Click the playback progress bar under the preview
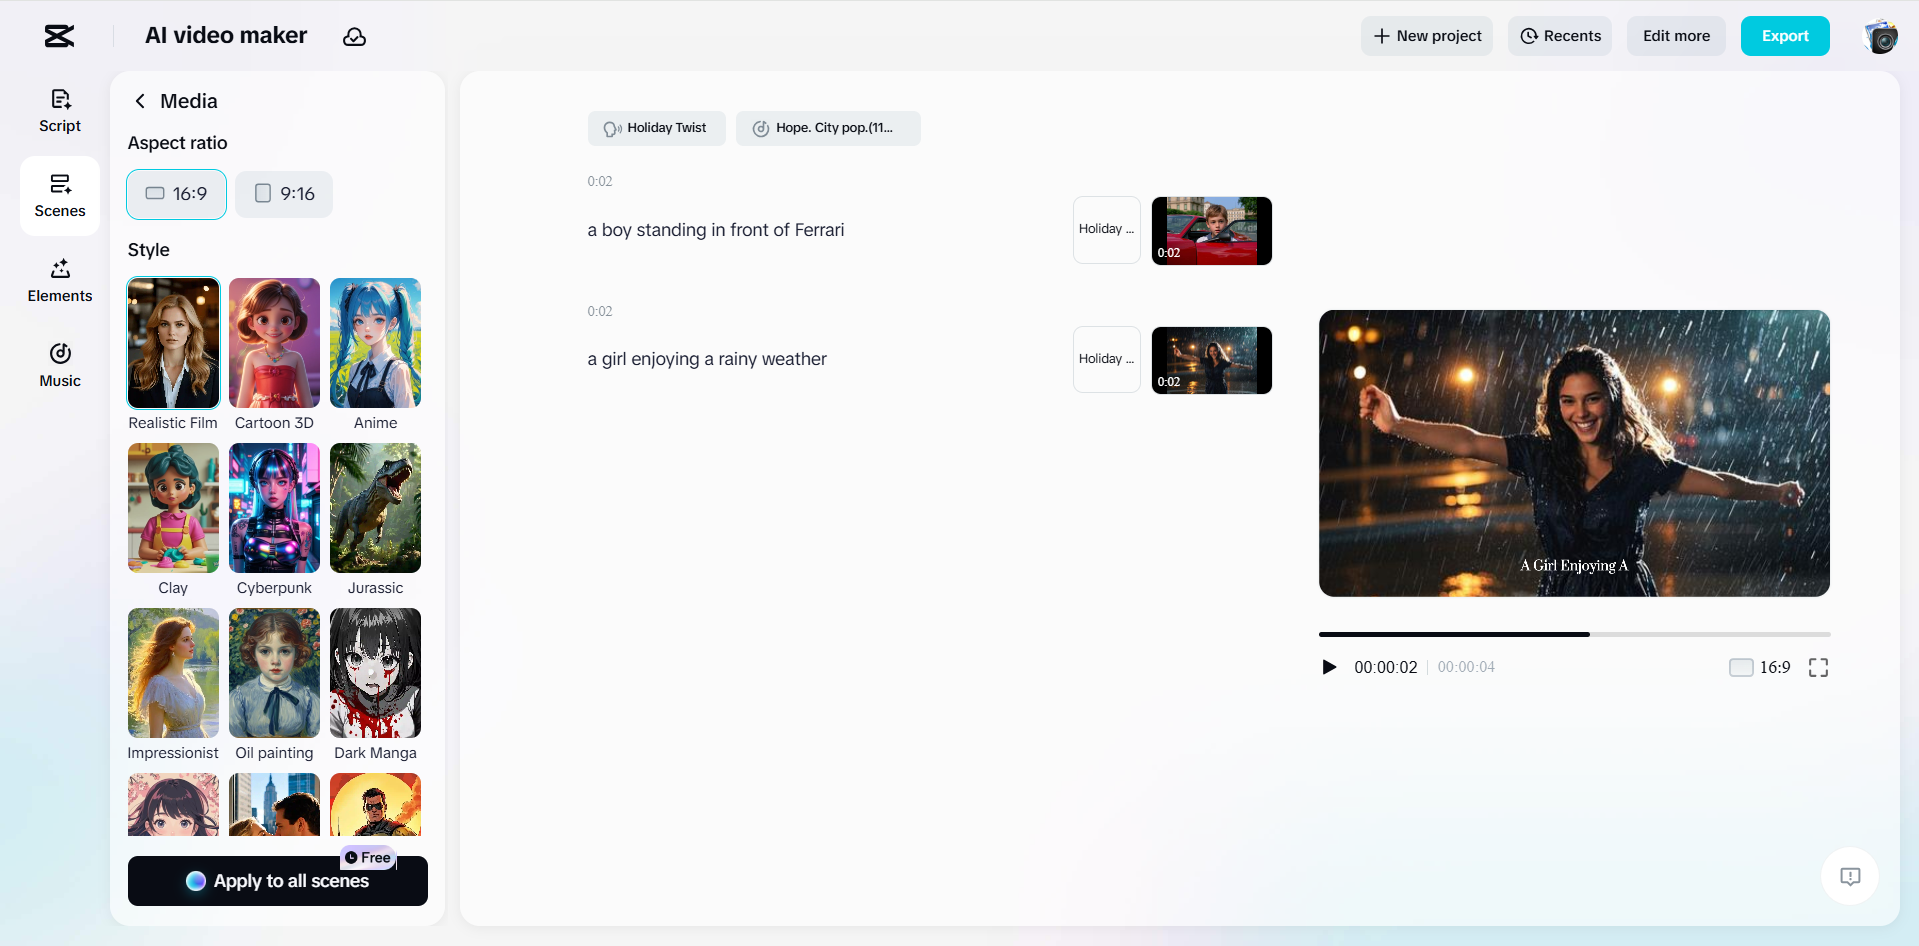This screenshot has width=1919, height=946. point(1574,634)
